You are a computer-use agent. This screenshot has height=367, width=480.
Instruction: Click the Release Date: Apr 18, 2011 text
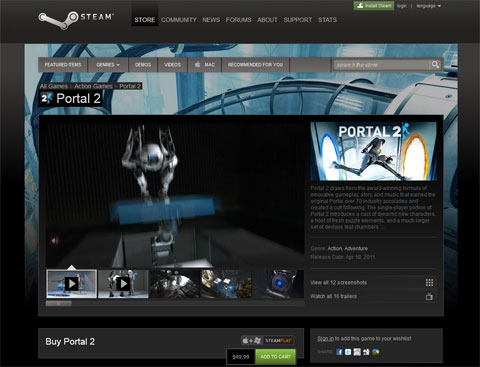[x=343, y=257]
